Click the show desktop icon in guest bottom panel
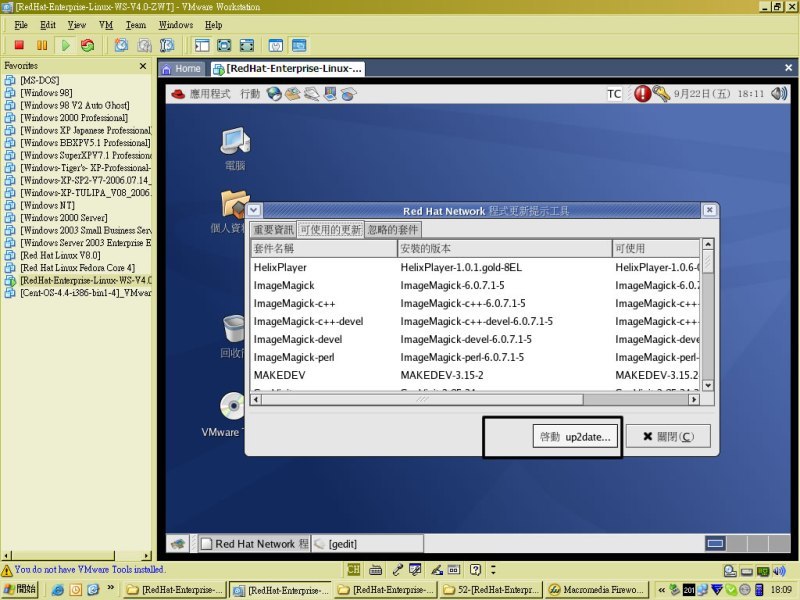Viewport: 800px width, 600px height. click(178, 544)
